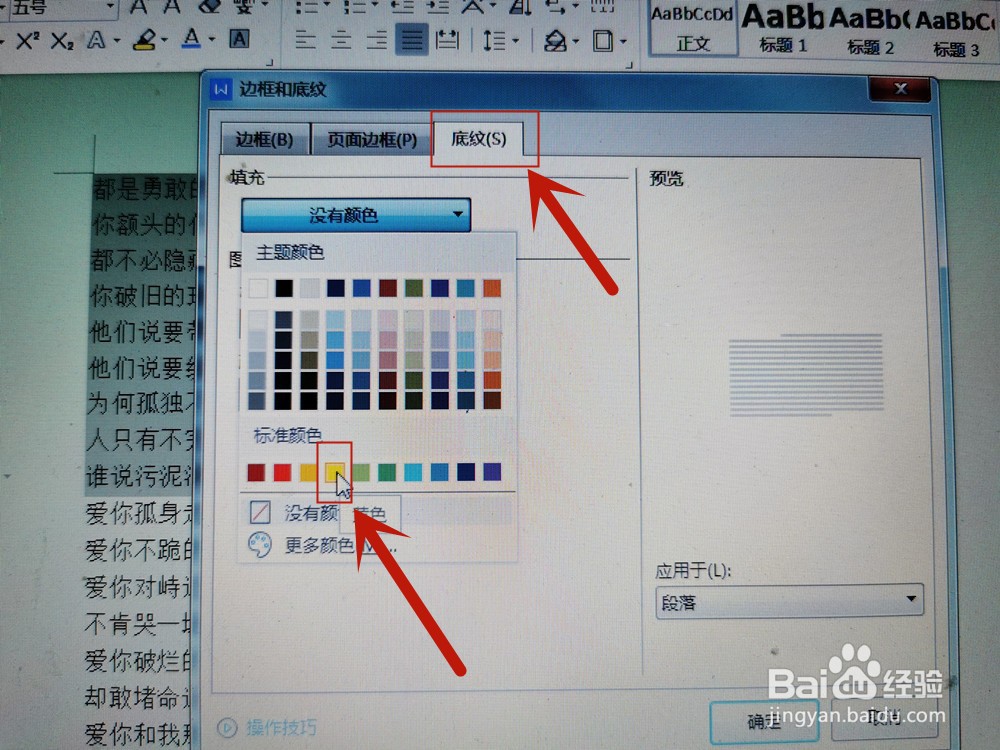Image resolution: width=1000 pixels, height=750 pixels.
Task: Open the numbered list dropdown arrow
Action: tap(374, 5)
